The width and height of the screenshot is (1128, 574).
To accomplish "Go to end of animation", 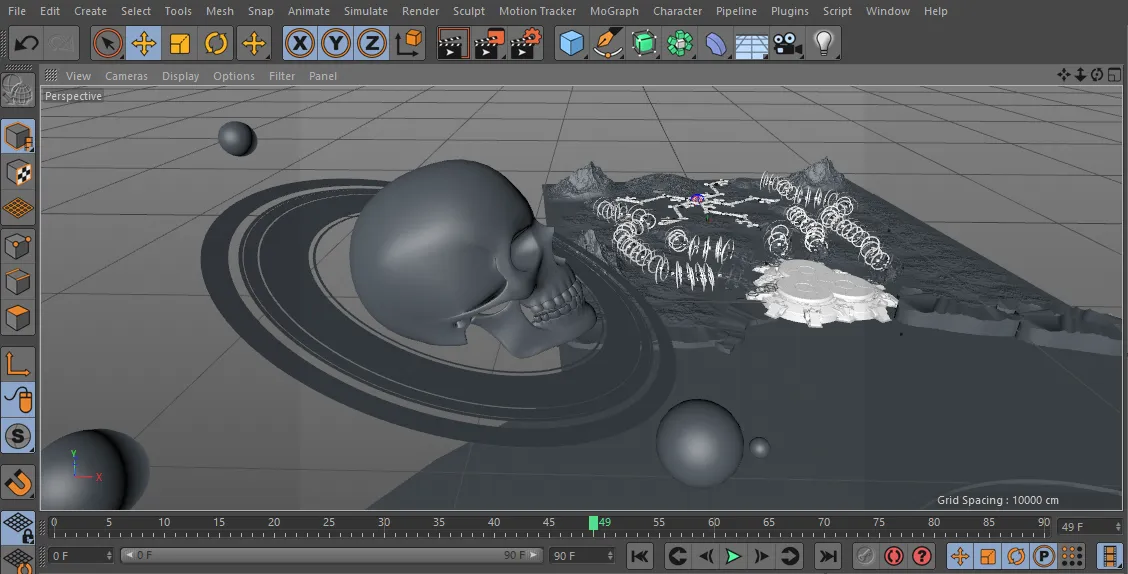I will pyautogui.click(x=828, y=556).
